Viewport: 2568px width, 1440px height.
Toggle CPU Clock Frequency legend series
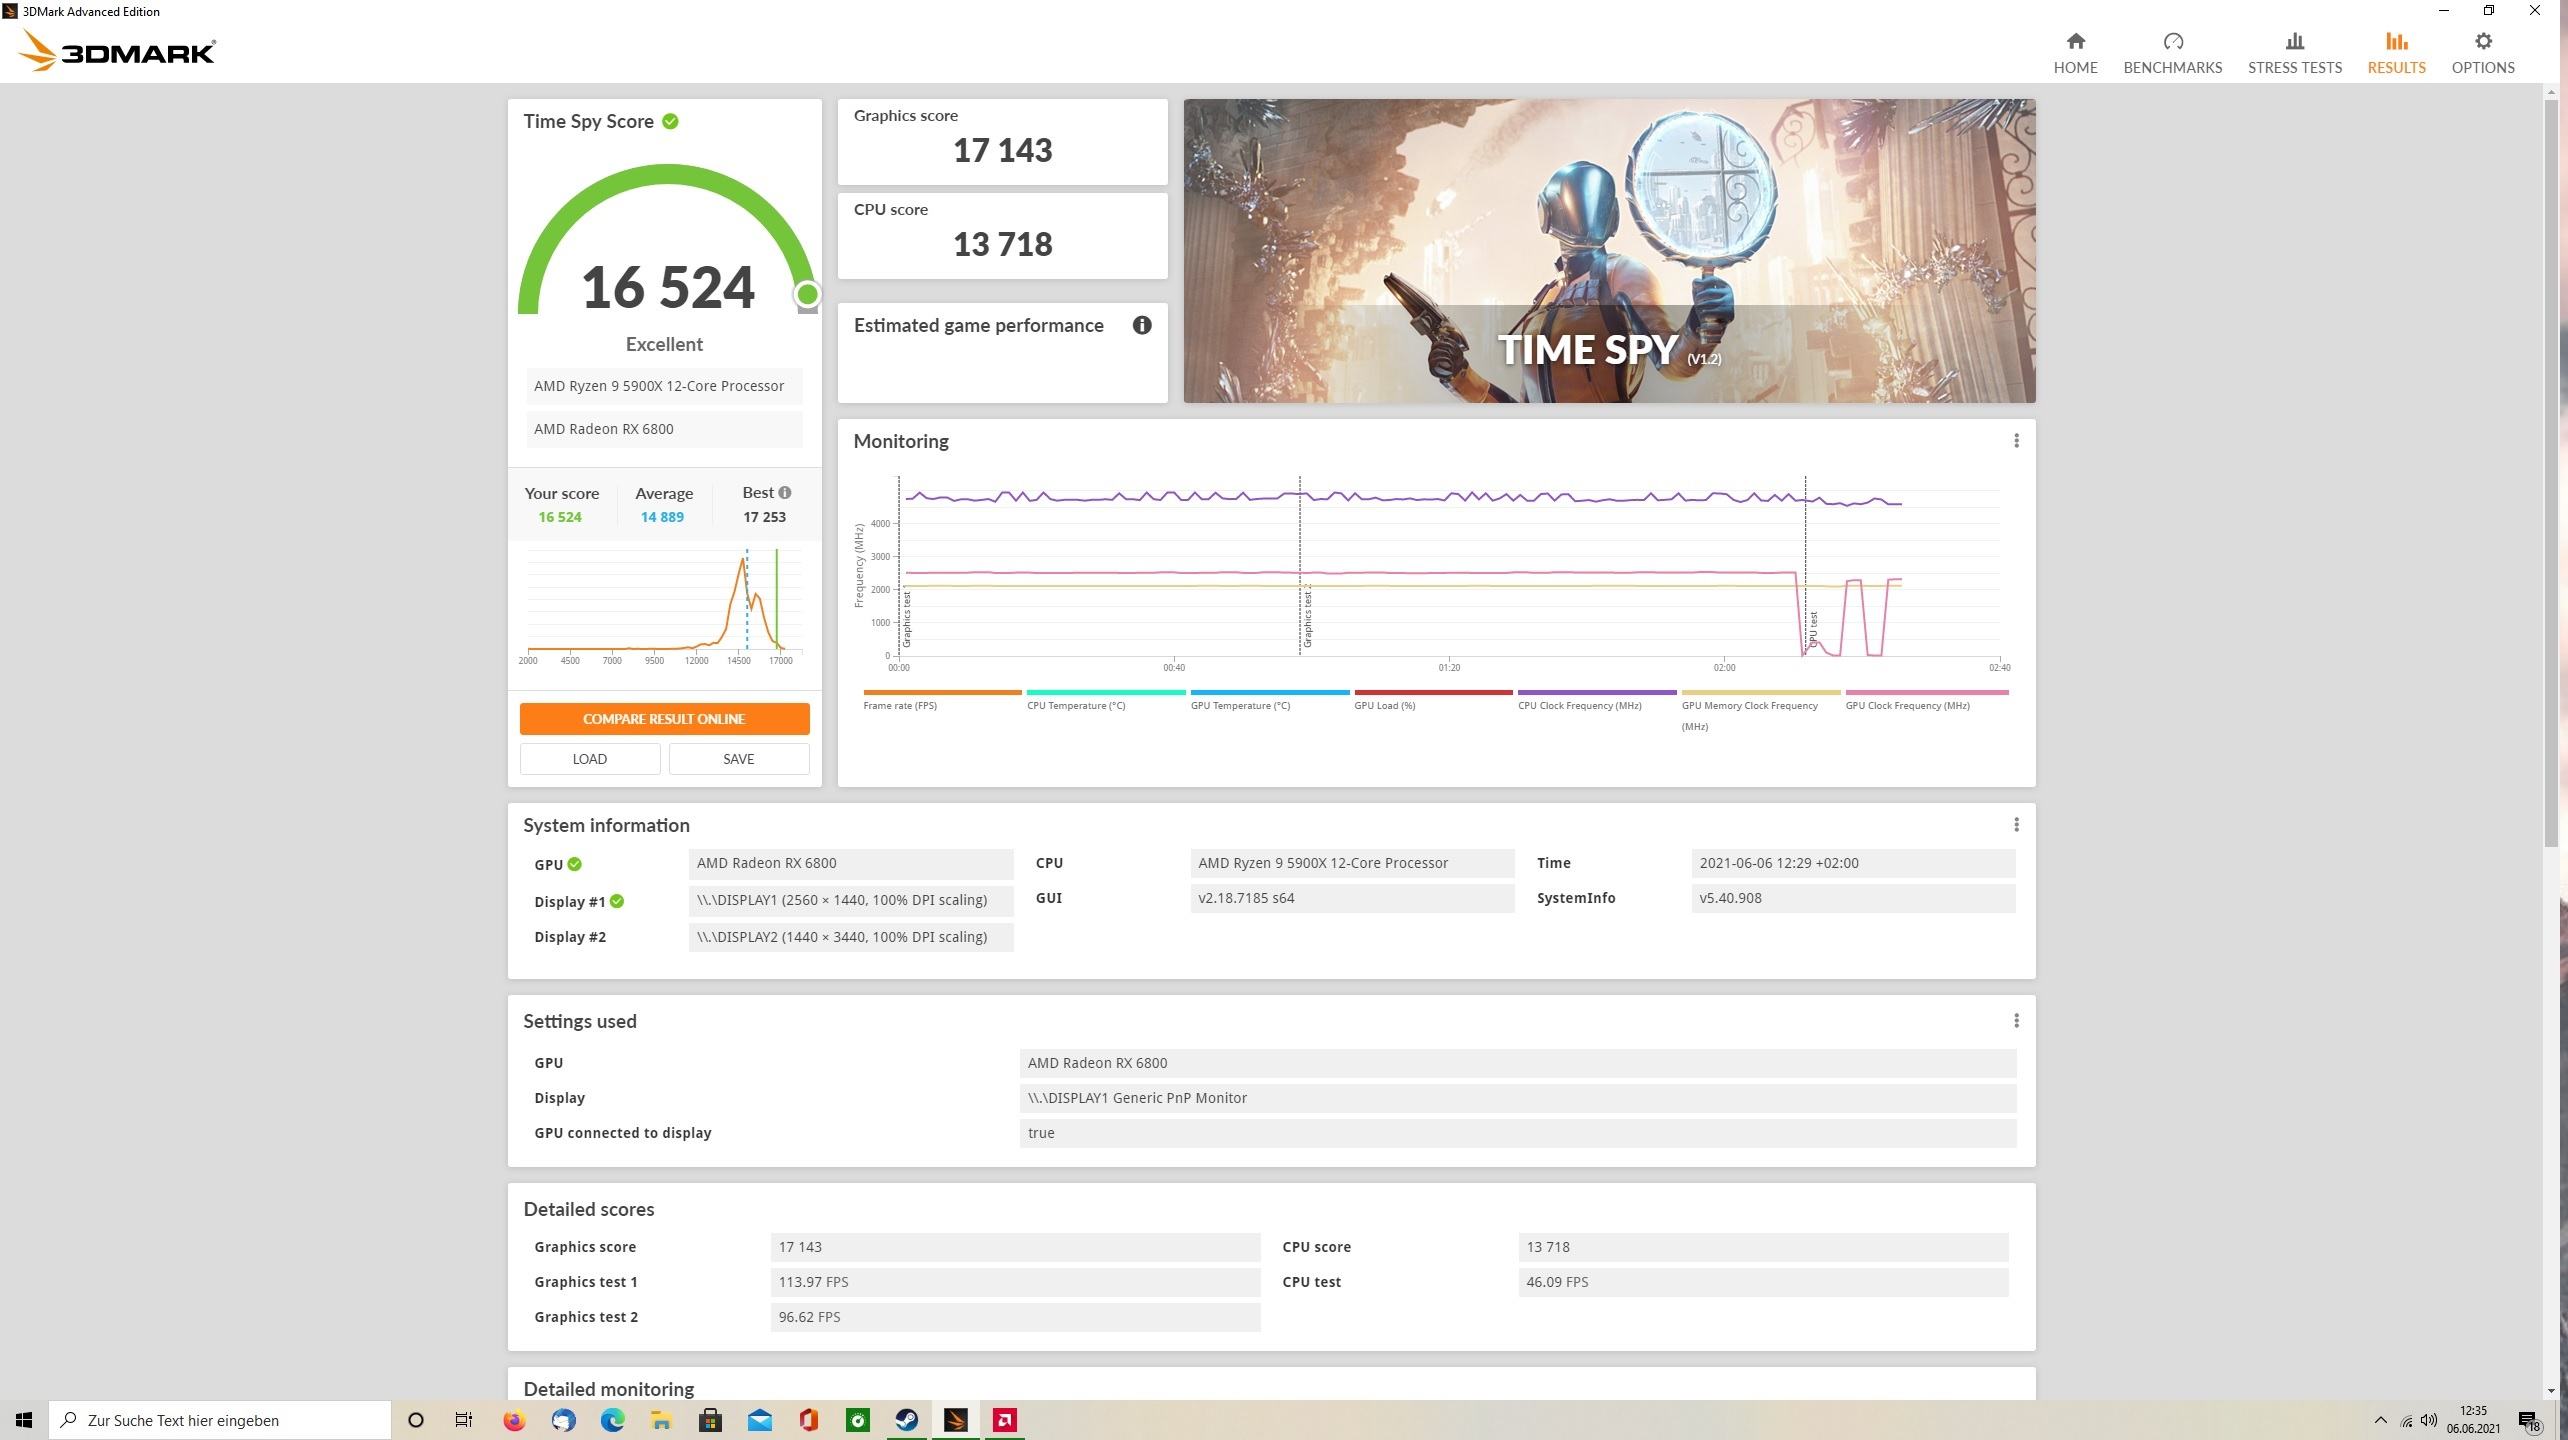[x=1597, y=700]
